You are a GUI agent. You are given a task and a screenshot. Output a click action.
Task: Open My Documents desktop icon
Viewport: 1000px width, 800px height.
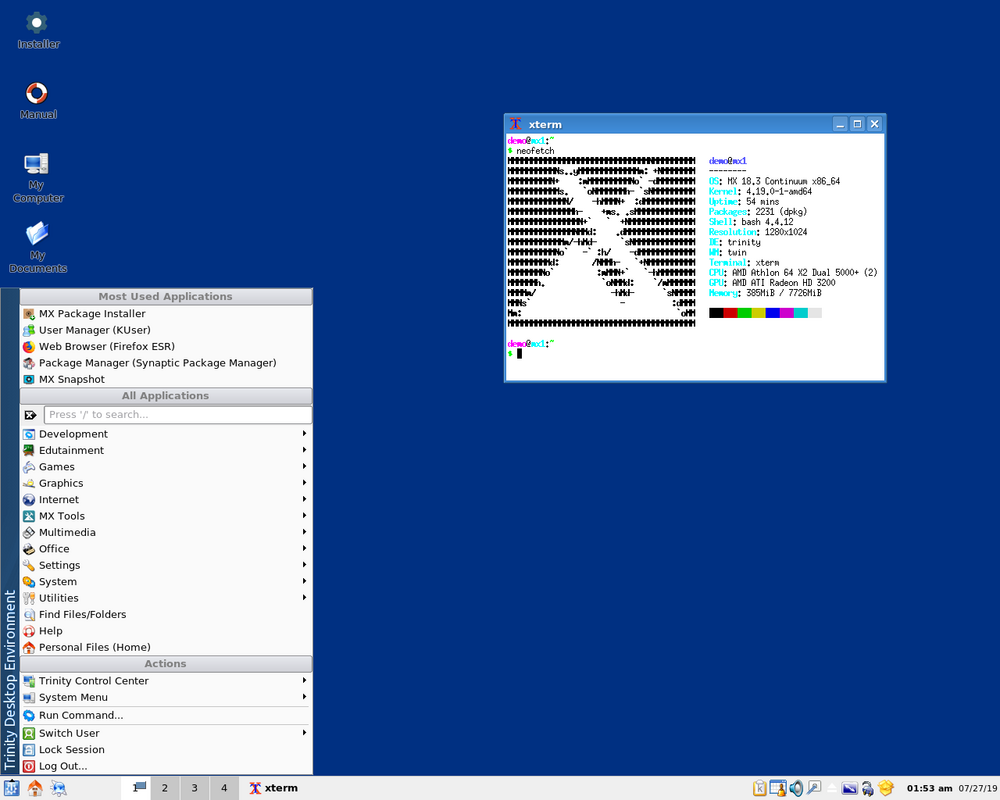tap(37, 248)
